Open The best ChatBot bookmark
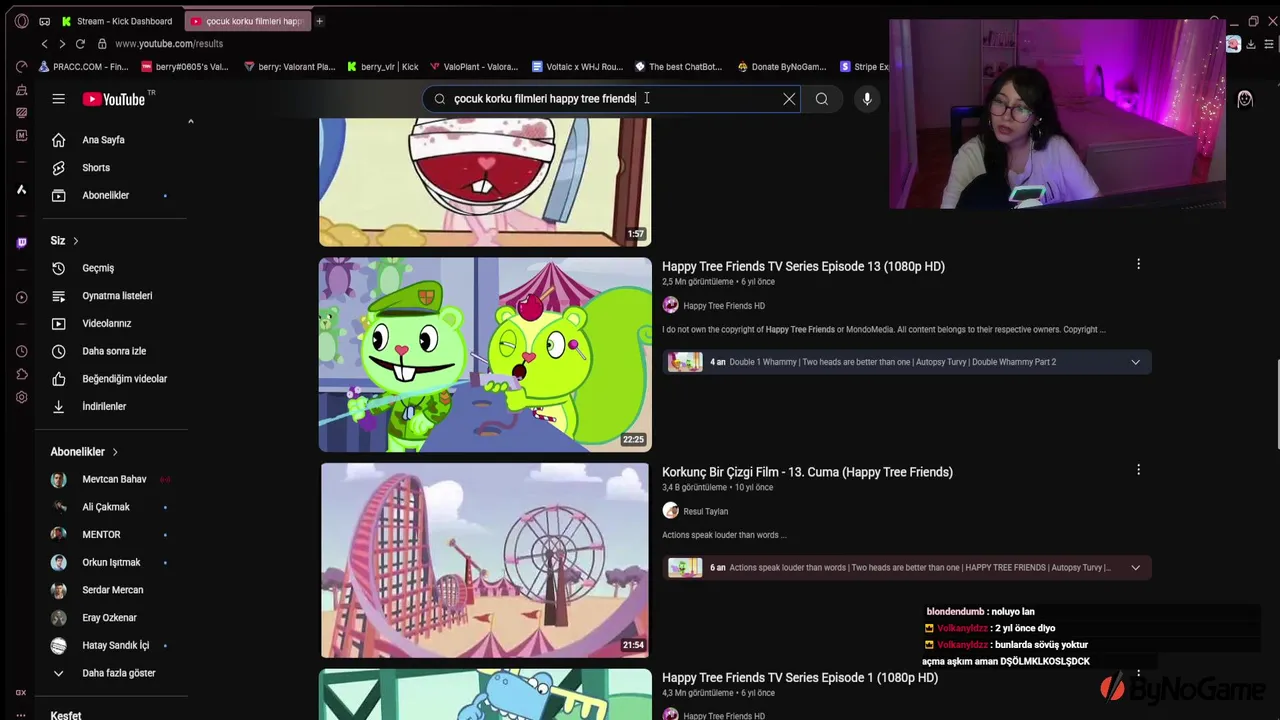The height and width of the screenshot is (720, 1280). [678, 67]
